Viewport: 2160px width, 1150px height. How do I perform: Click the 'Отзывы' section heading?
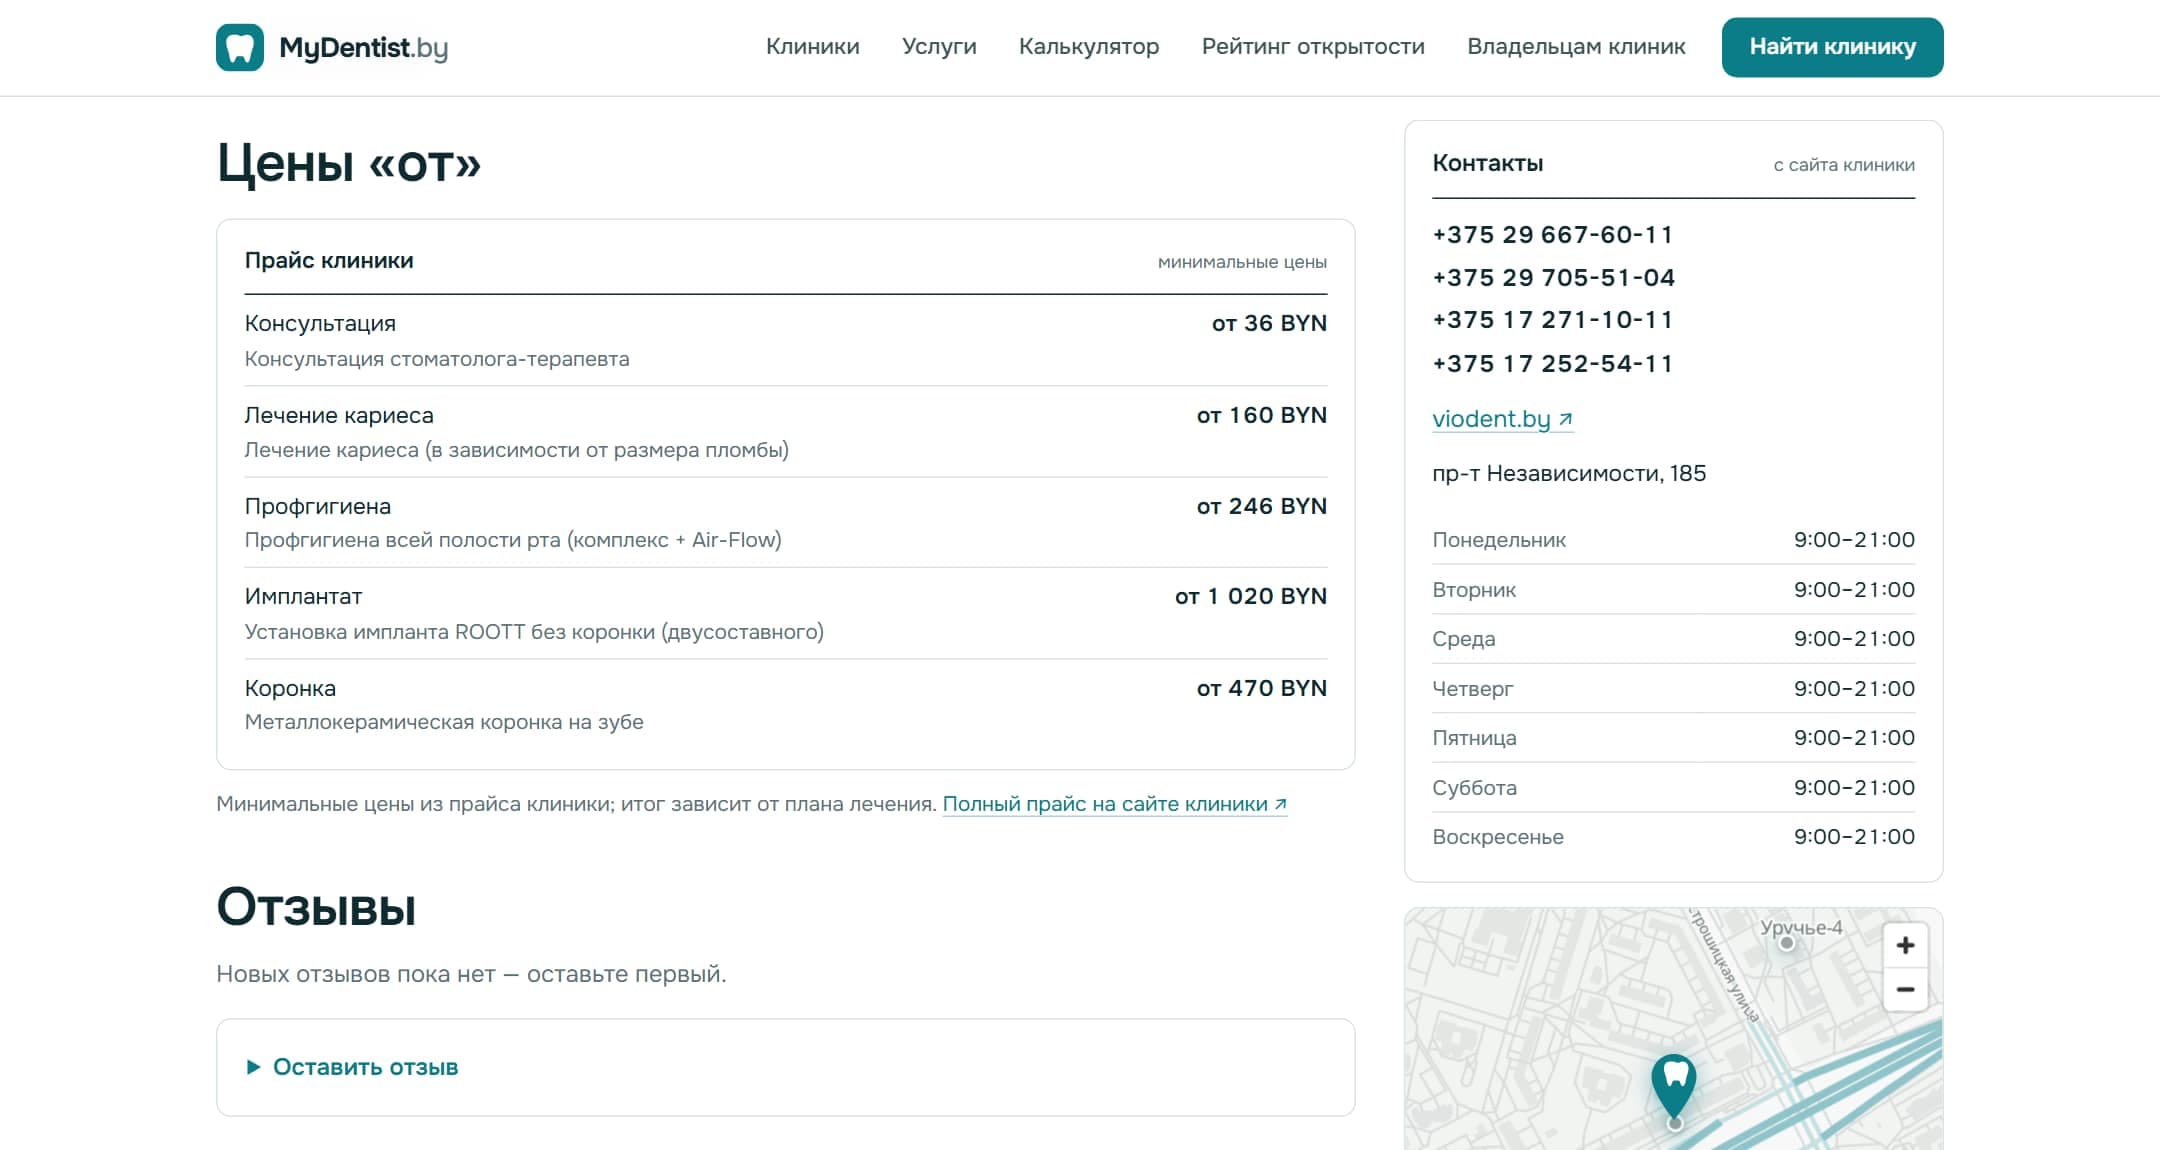(316, 908)
